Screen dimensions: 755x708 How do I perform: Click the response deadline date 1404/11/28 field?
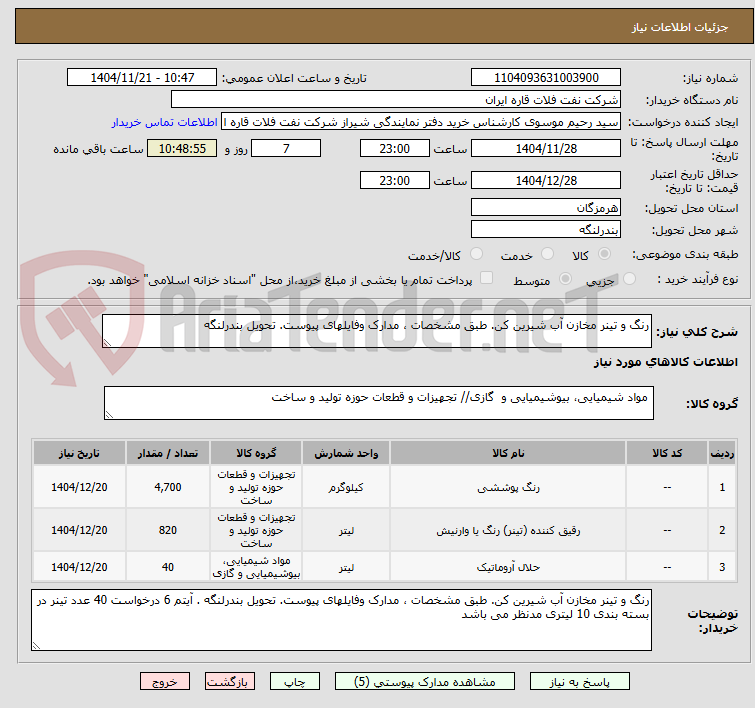coord(546,148)
